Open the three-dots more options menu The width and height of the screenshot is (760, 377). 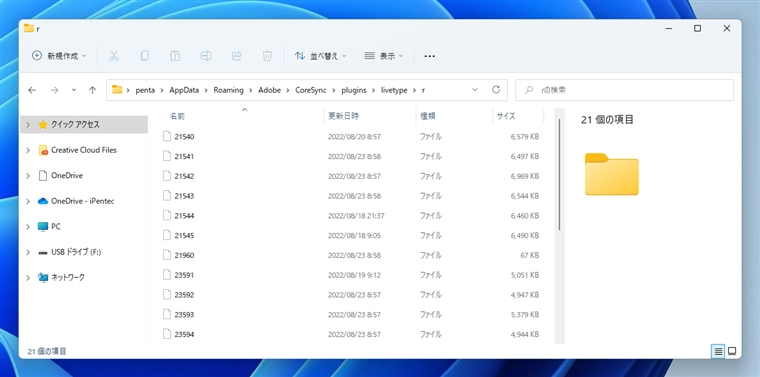(429, 56)
